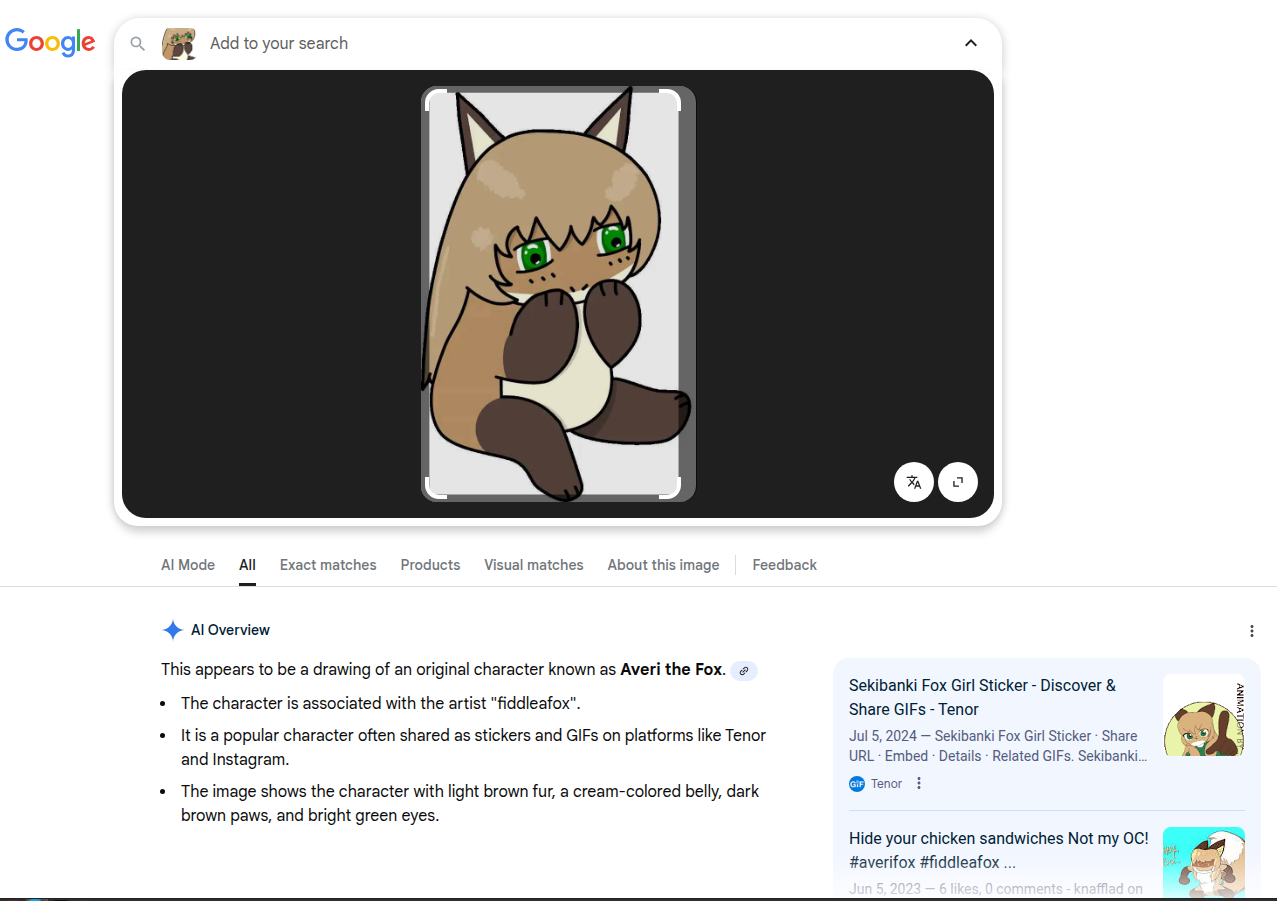The width and height of the screenshot is (1277, 901).
Task: Open the About this image tab
Action: [x=663, y=565]
